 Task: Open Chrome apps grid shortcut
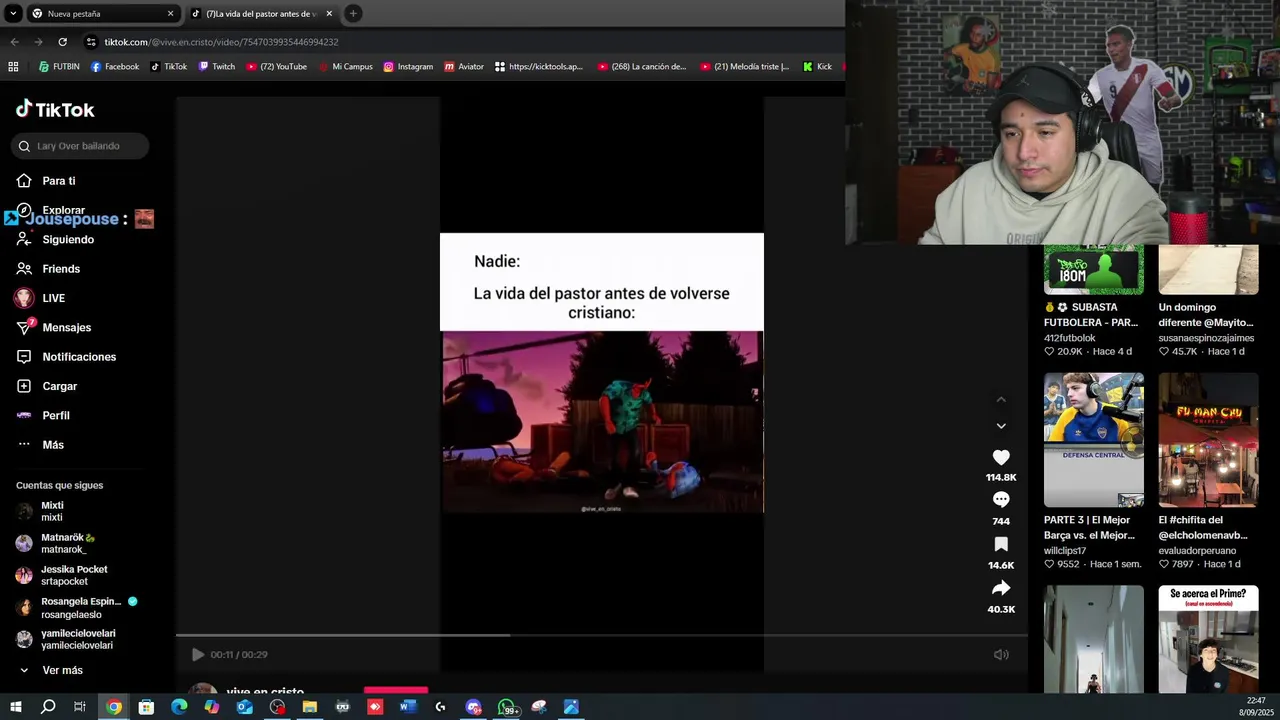pyautogui.click(x=13, y=67)
